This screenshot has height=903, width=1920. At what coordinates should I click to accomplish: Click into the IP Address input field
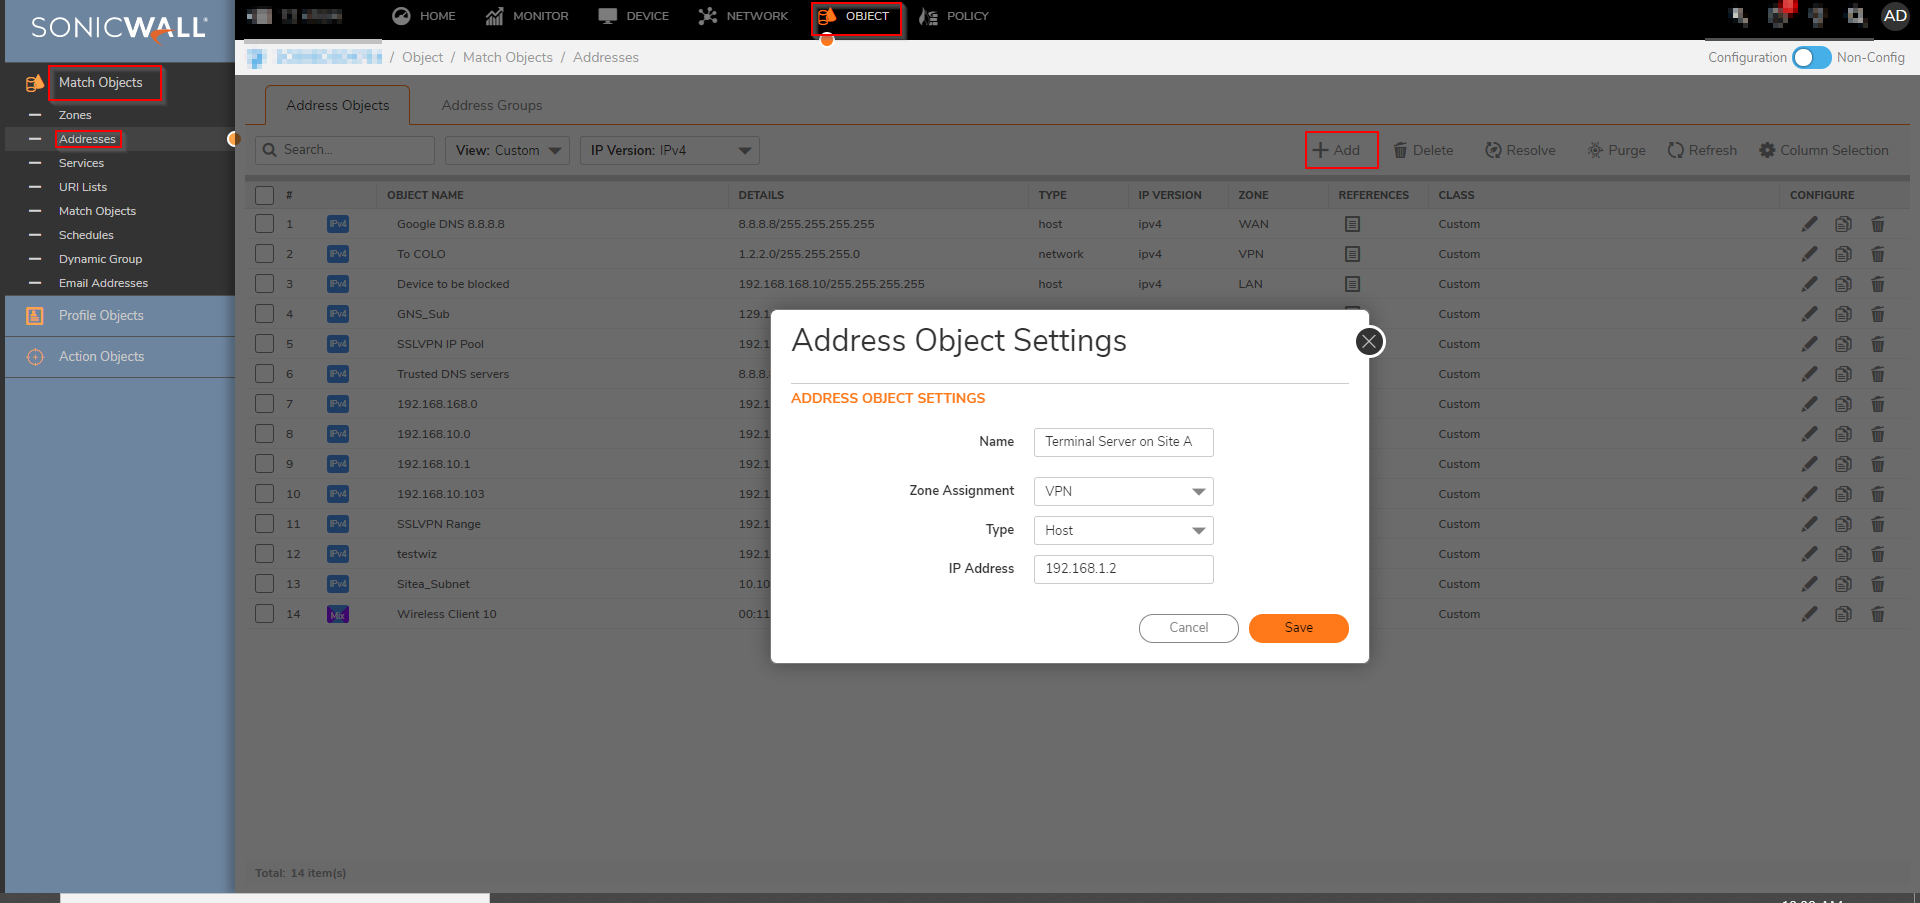tap(1123, 569)
